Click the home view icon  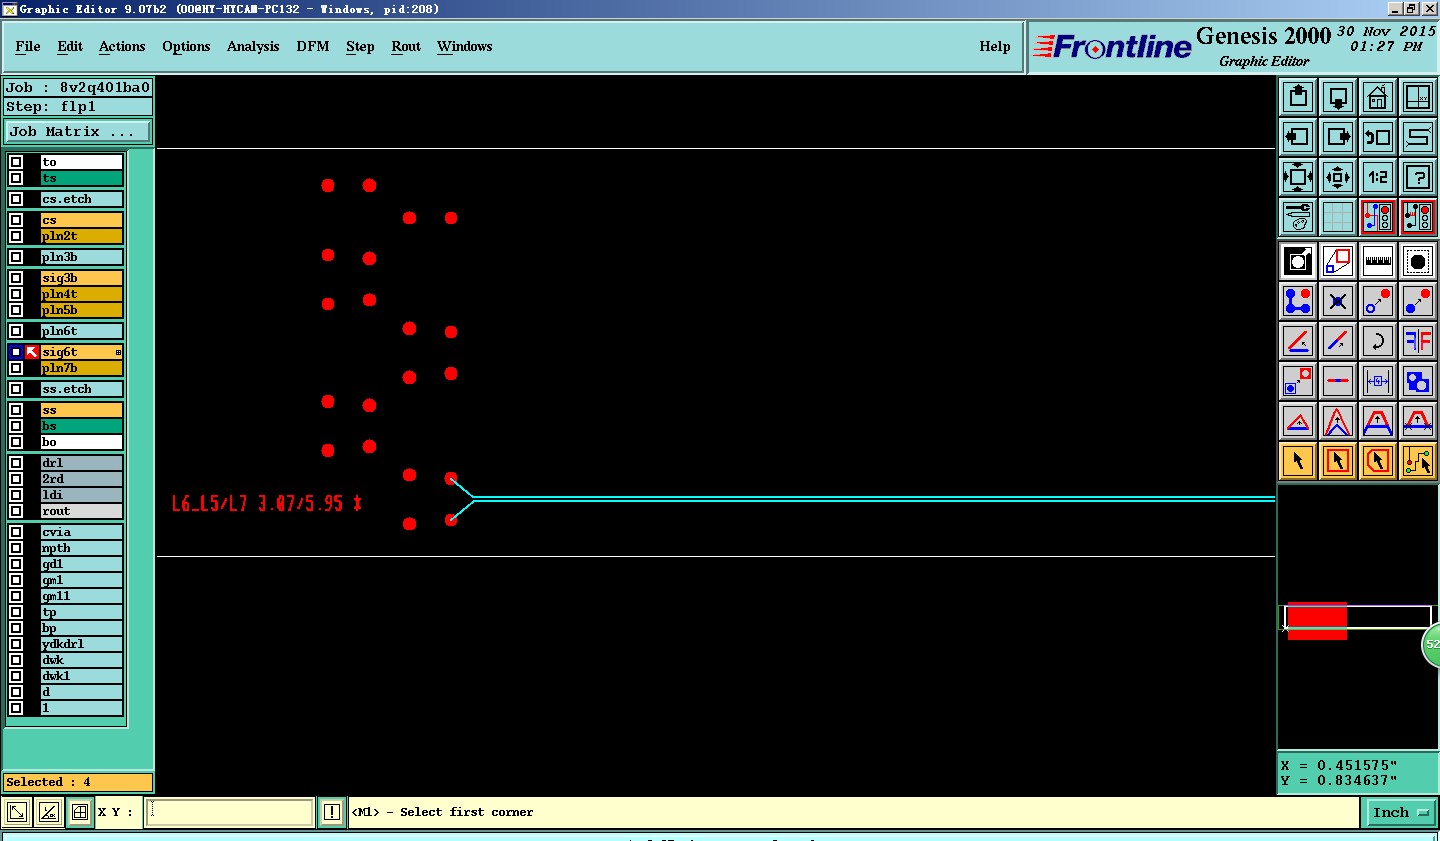(1378, 97)
